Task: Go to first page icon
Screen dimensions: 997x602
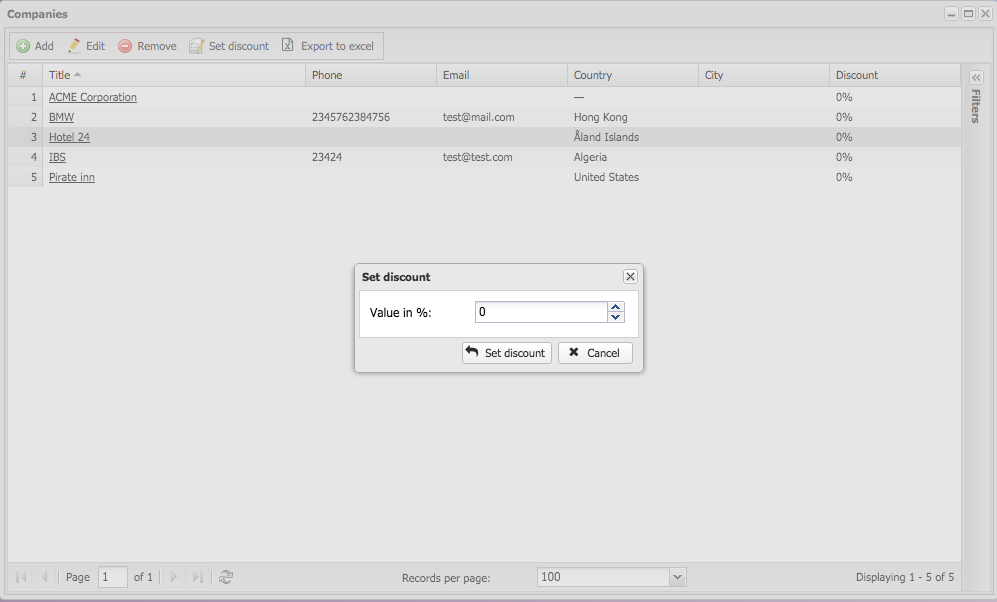Action: point(21,577)
